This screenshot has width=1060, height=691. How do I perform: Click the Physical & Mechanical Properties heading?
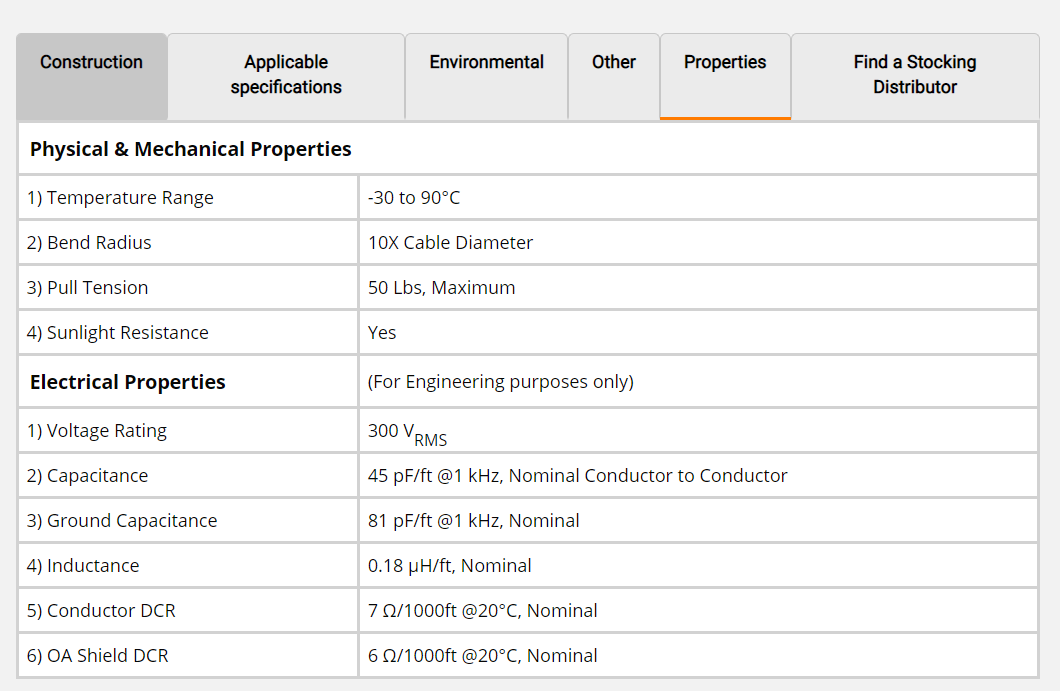pos(191,150)
